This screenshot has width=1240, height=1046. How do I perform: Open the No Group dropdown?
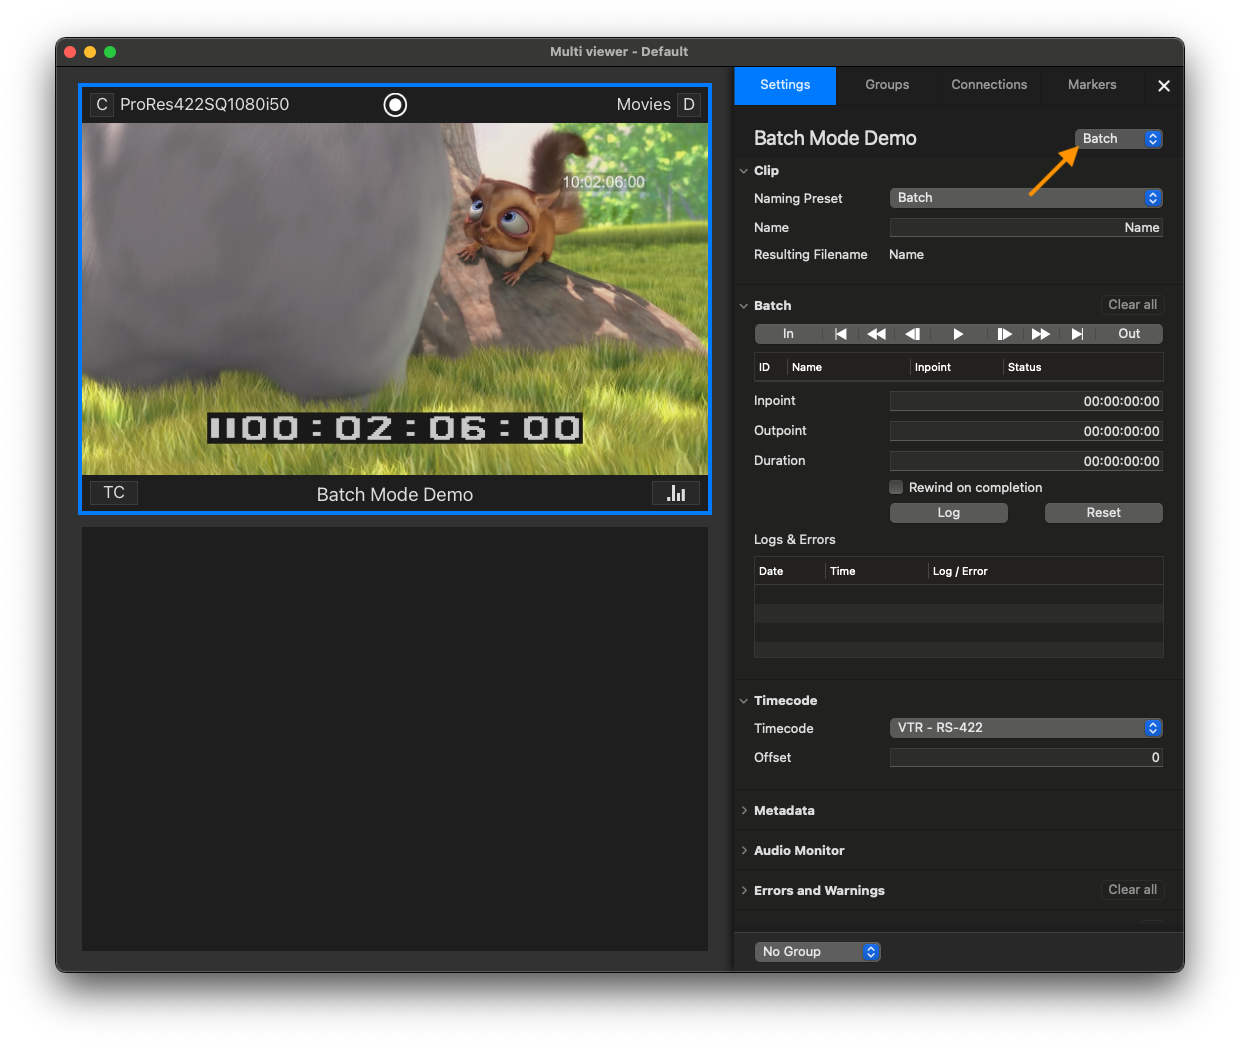(818, 952)
